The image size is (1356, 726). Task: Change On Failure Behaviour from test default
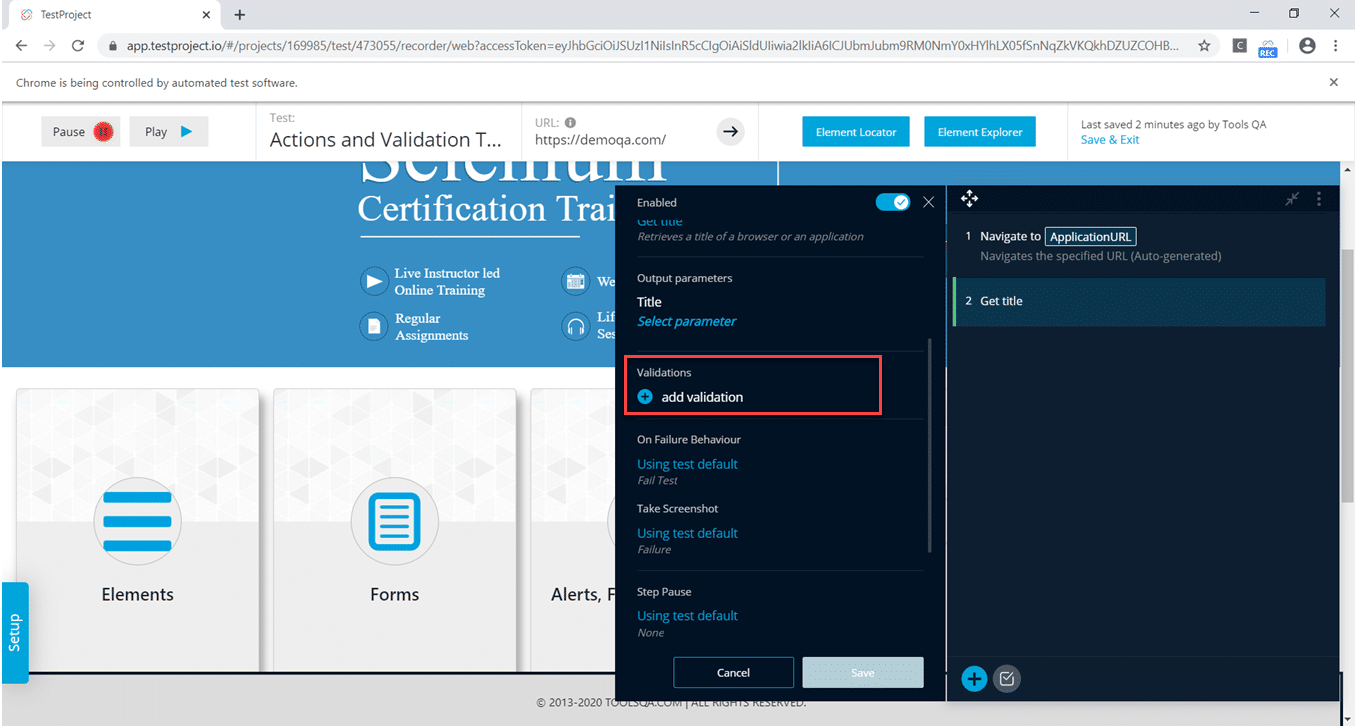[687, 464]
